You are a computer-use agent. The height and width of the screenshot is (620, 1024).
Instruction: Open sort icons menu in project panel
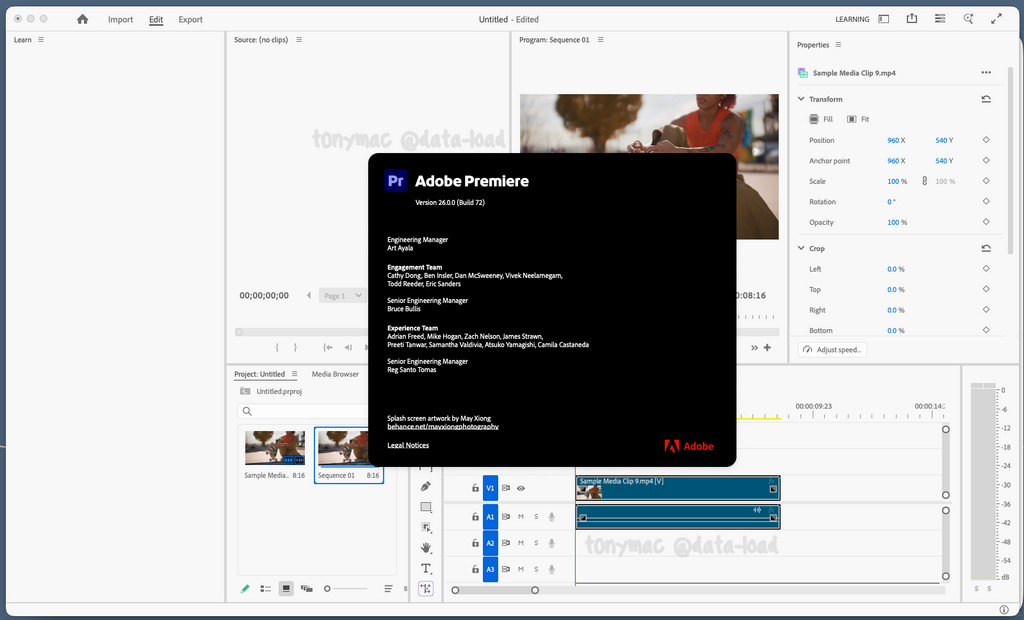[x=389, y=589]
